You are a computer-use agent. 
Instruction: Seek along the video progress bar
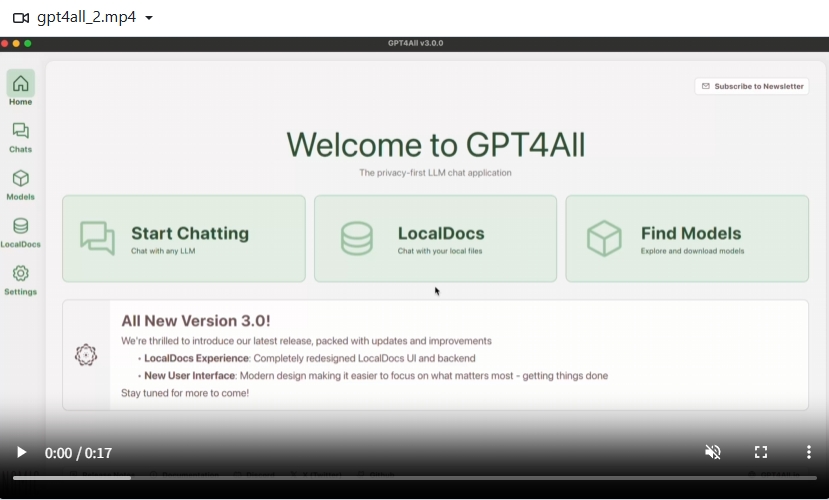click(415, 478)
